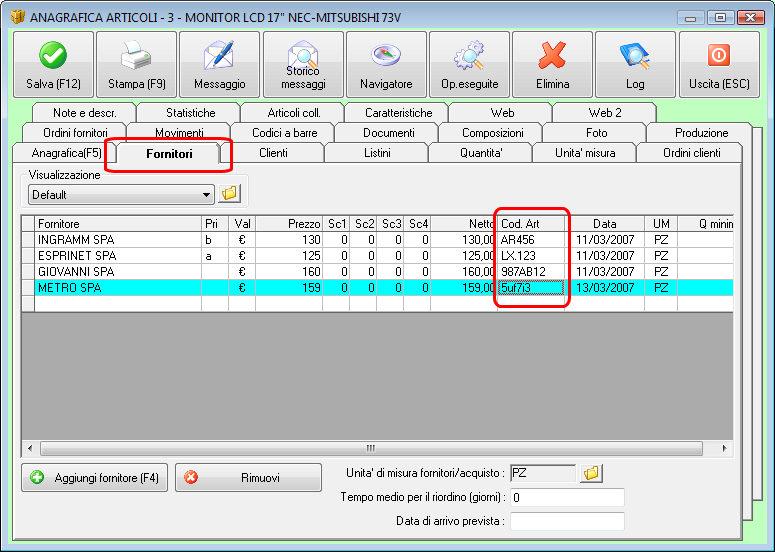
Task: Click folder icon next to Visualizzazione dropdown
Action: click(229, 194)
